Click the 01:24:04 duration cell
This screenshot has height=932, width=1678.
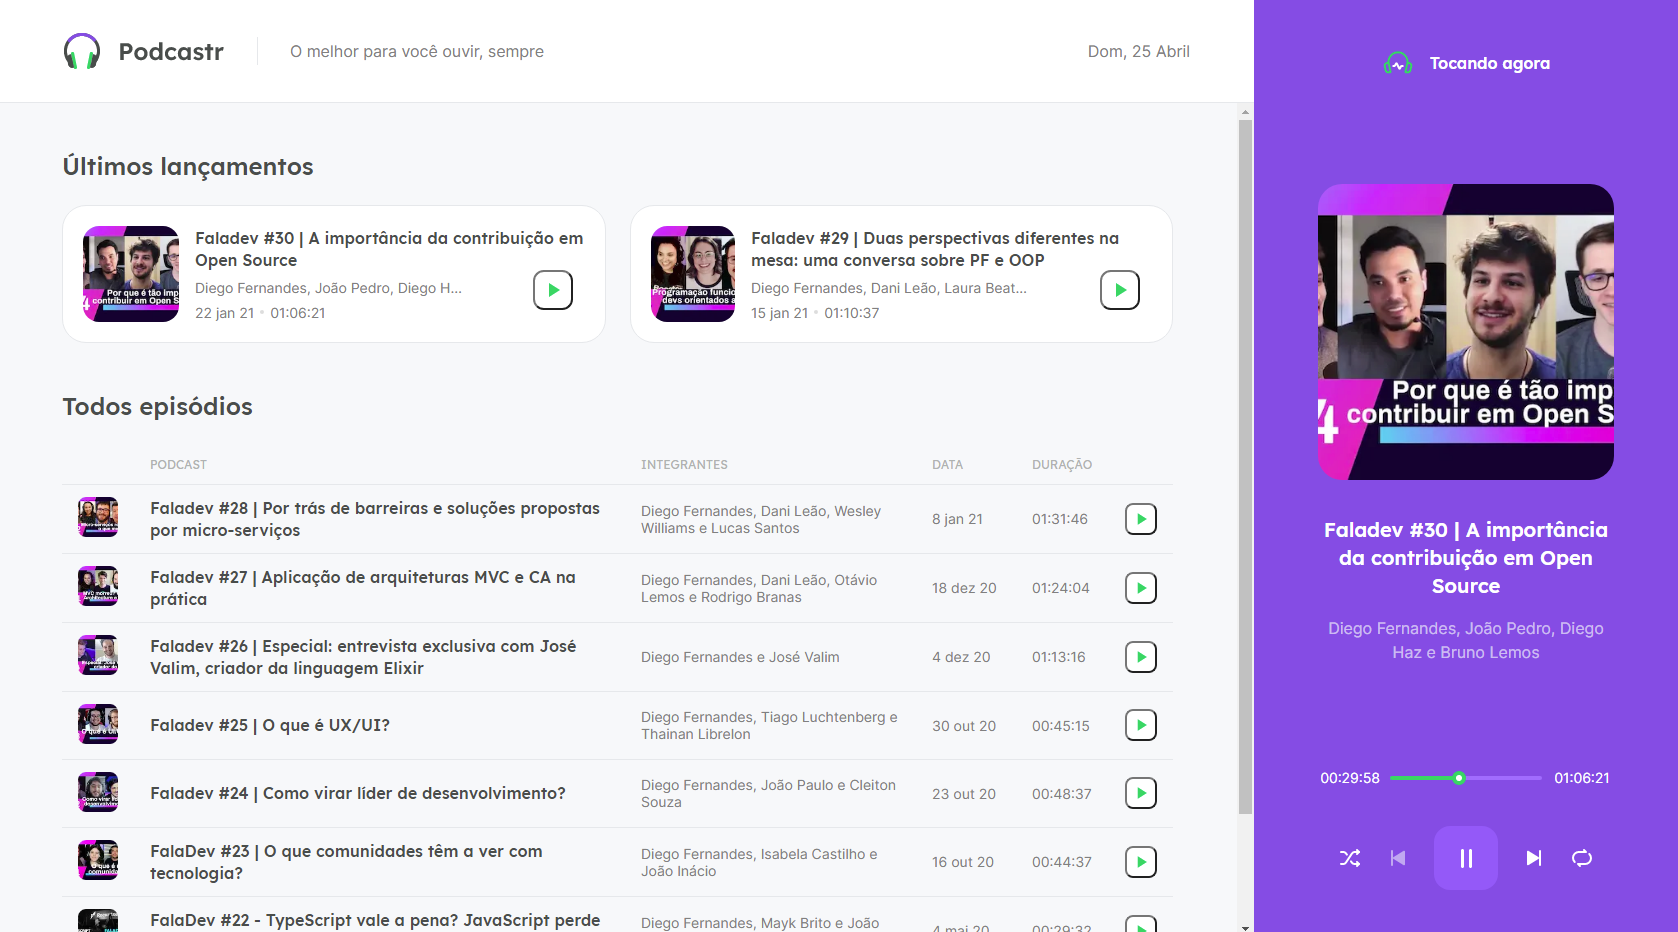point(1061,588)
